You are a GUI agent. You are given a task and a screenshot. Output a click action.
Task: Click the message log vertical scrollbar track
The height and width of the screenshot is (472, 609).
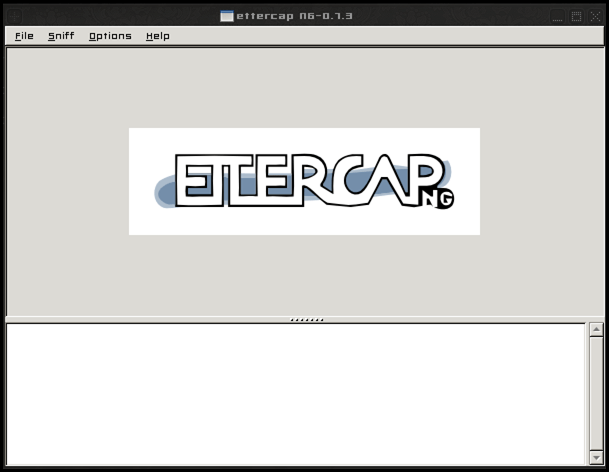(x=596, y=394)
